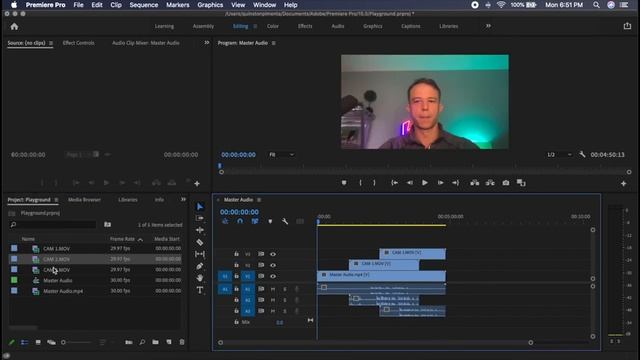Click the Extract button in Program Monitor

(x=490, y=183)
